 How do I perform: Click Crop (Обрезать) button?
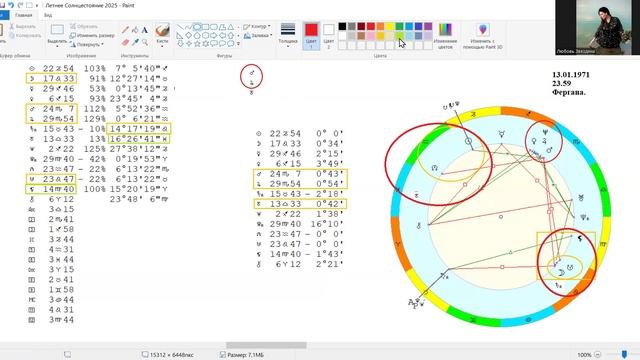84,27
